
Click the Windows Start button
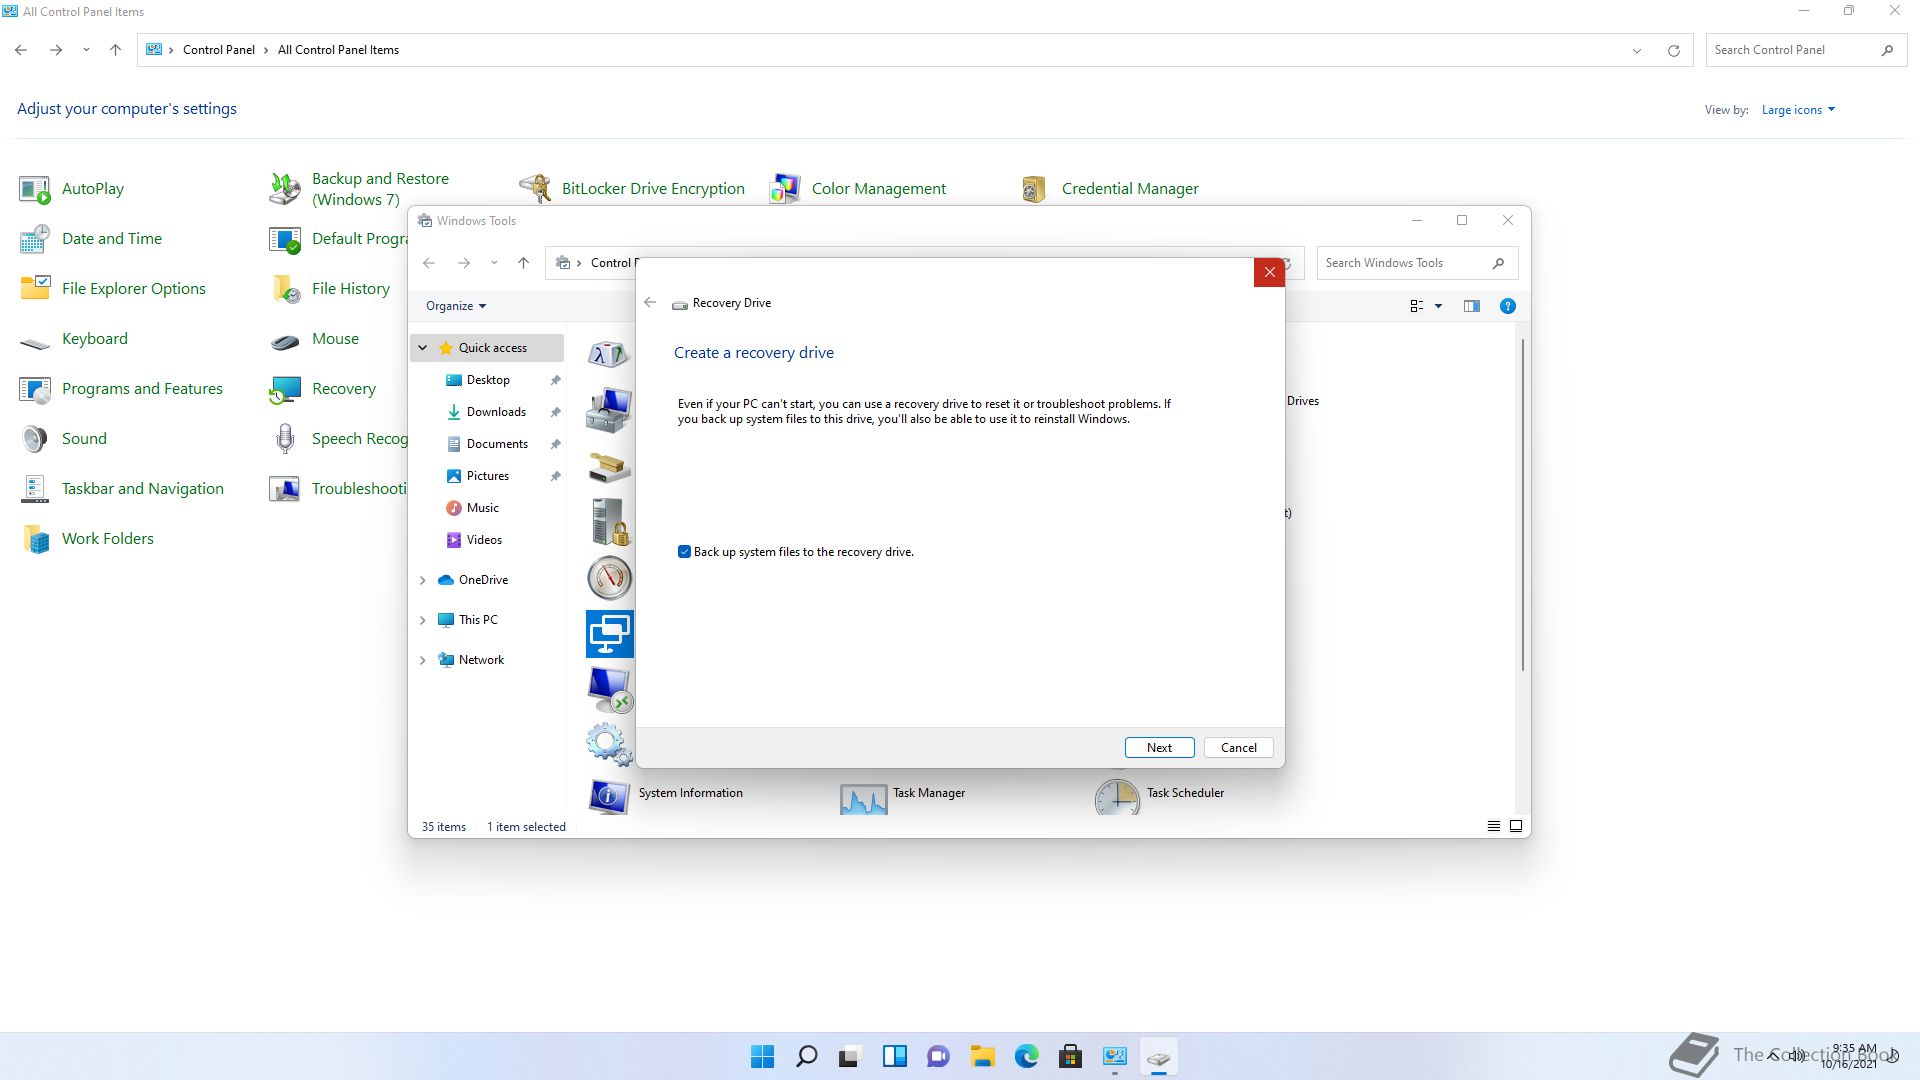click(x=762, y=1057)
